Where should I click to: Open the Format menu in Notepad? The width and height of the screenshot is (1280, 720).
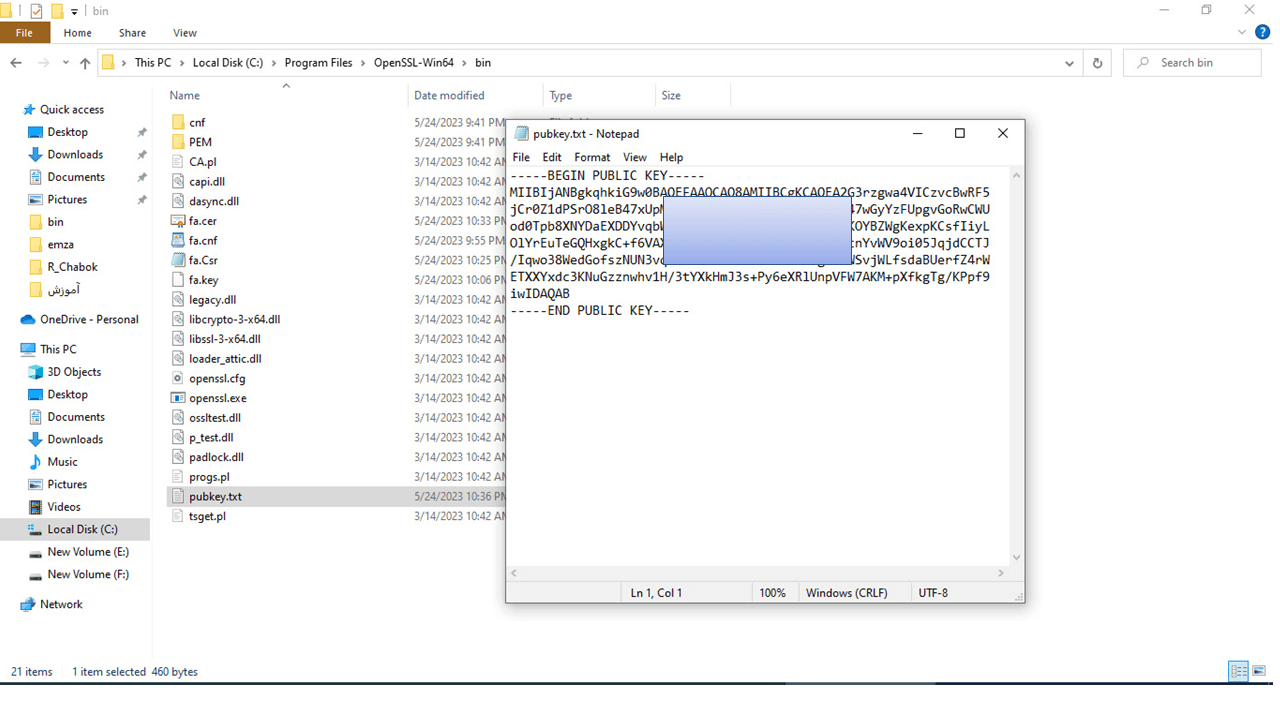click(591, 157)
